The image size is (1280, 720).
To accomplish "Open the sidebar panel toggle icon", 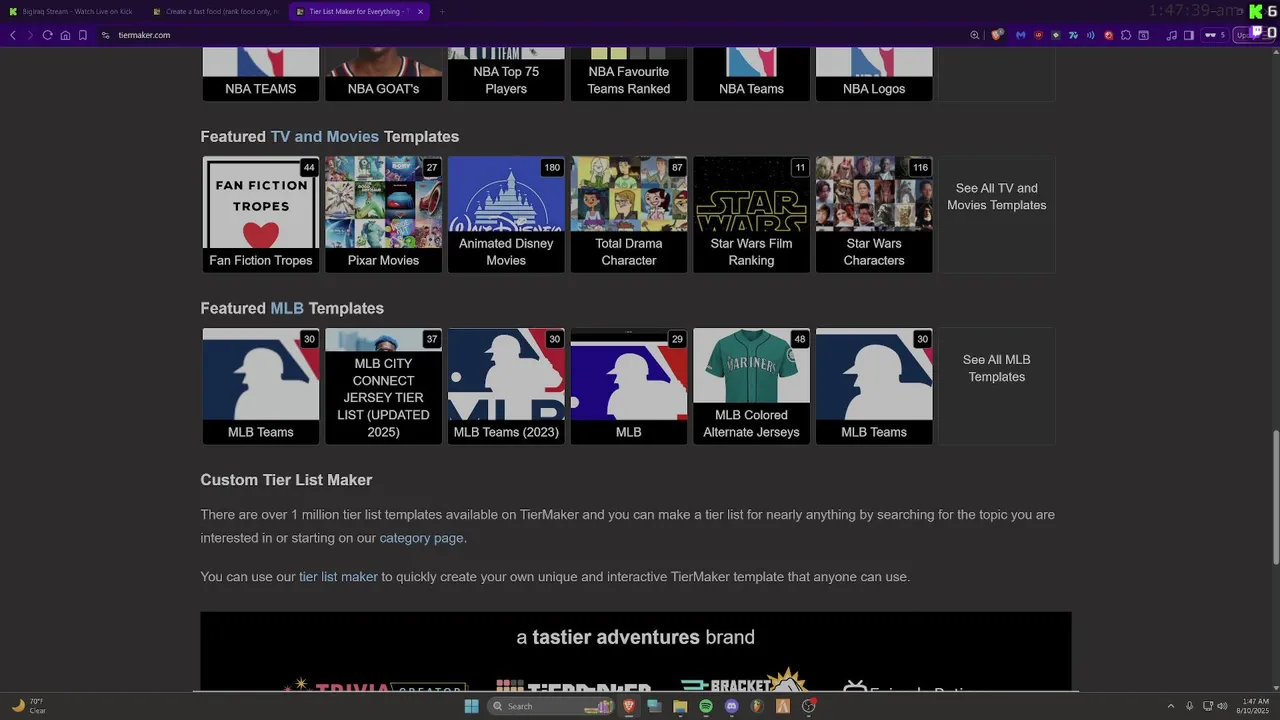I will [1189, 35].
